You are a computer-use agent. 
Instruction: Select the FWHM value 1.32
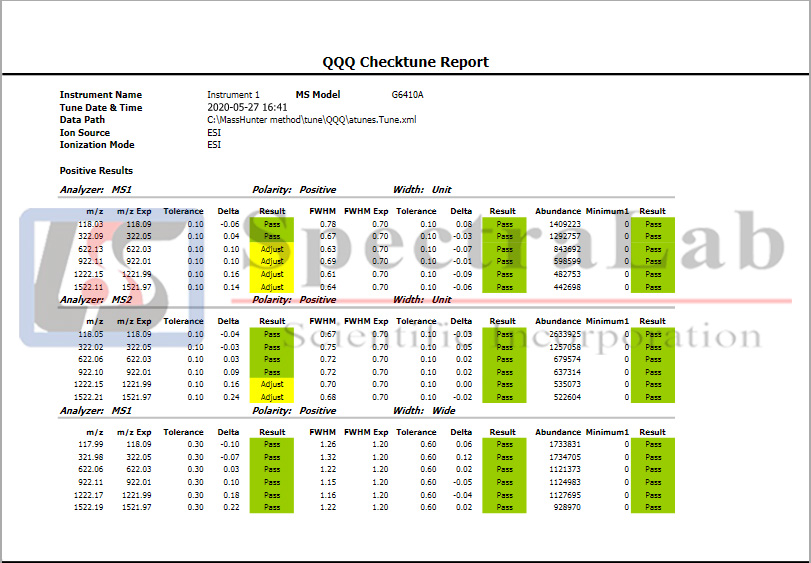pos(327,458)
